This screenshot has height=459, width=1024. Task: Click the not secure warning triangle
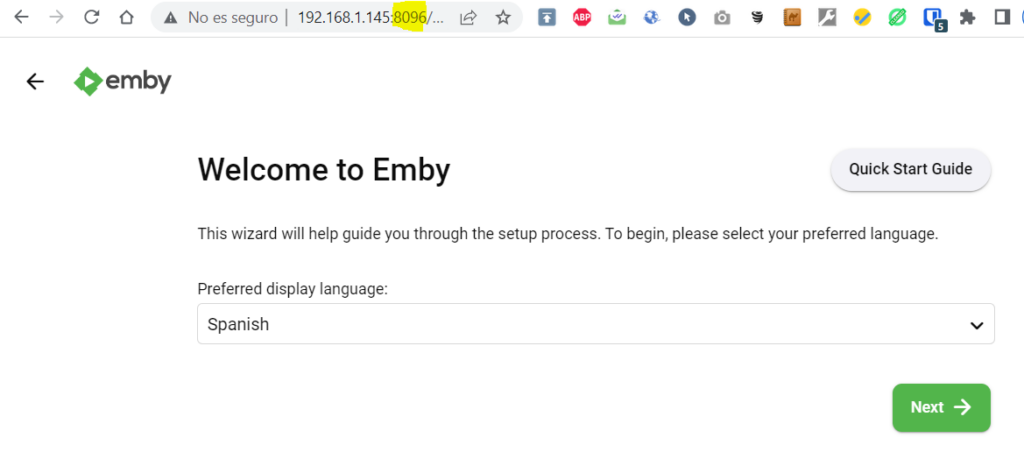[170, 18]
